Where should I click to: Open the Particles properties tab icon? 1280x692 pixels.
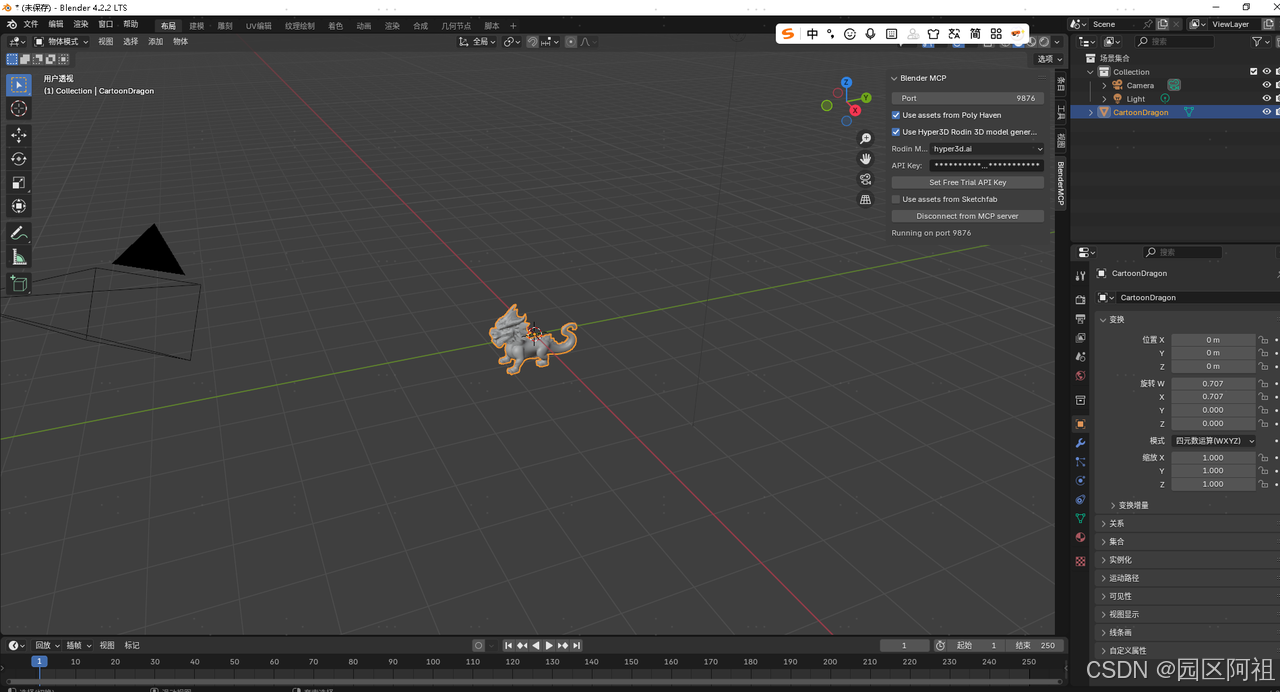1080,462
